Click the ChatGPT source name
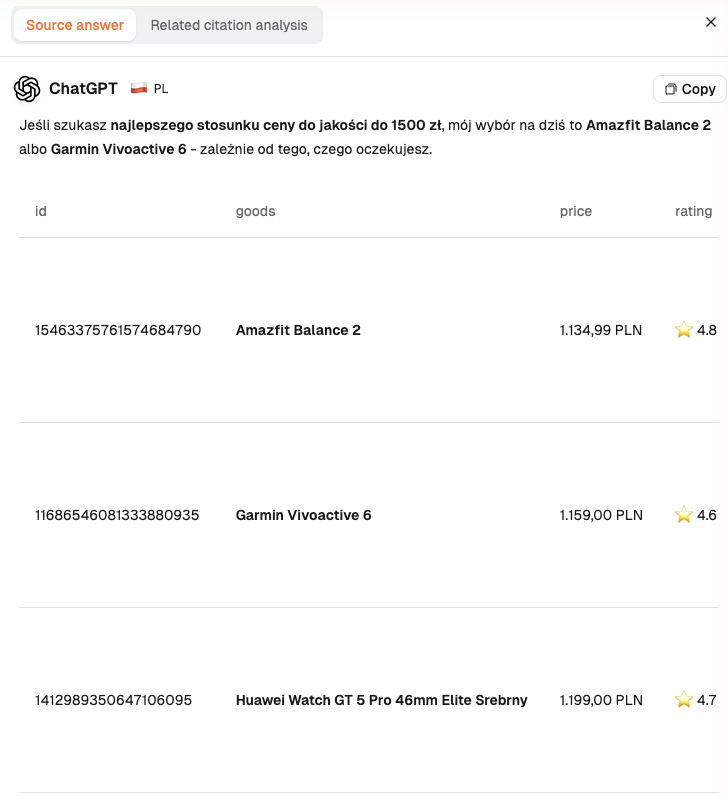The image size is (728, 796). pyautogui.click(x=83, y=88)
